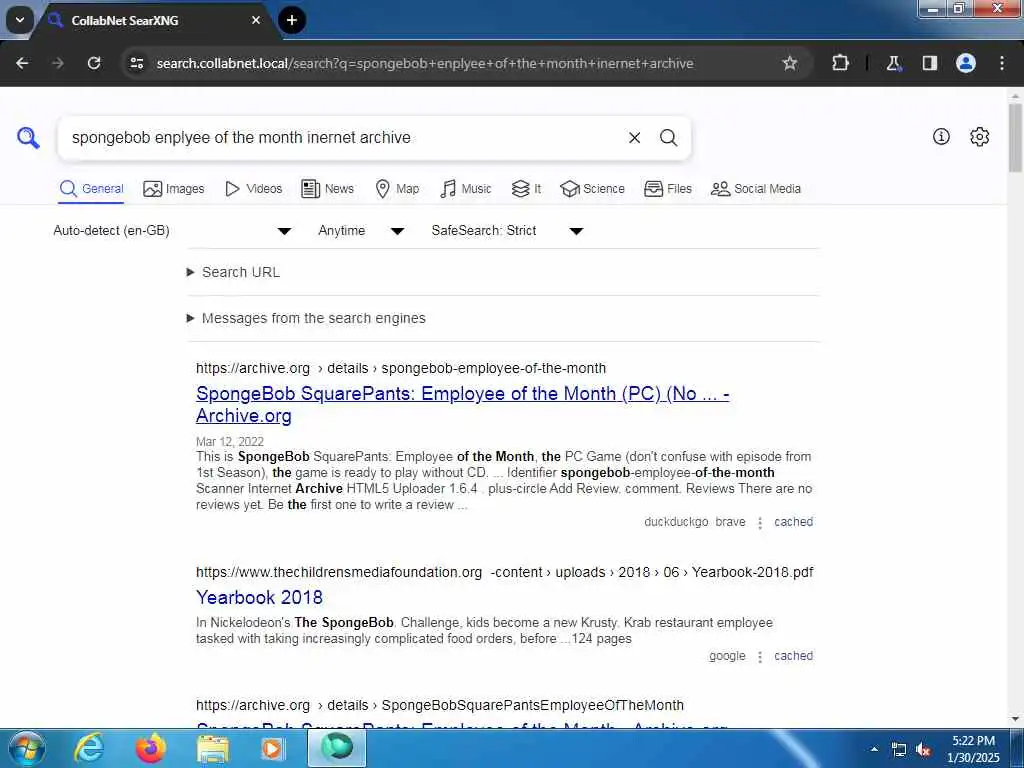Click the browser forward arrow
This screenshot has height=768, width=1024.
pyautogui.click(x=58, y=63)
